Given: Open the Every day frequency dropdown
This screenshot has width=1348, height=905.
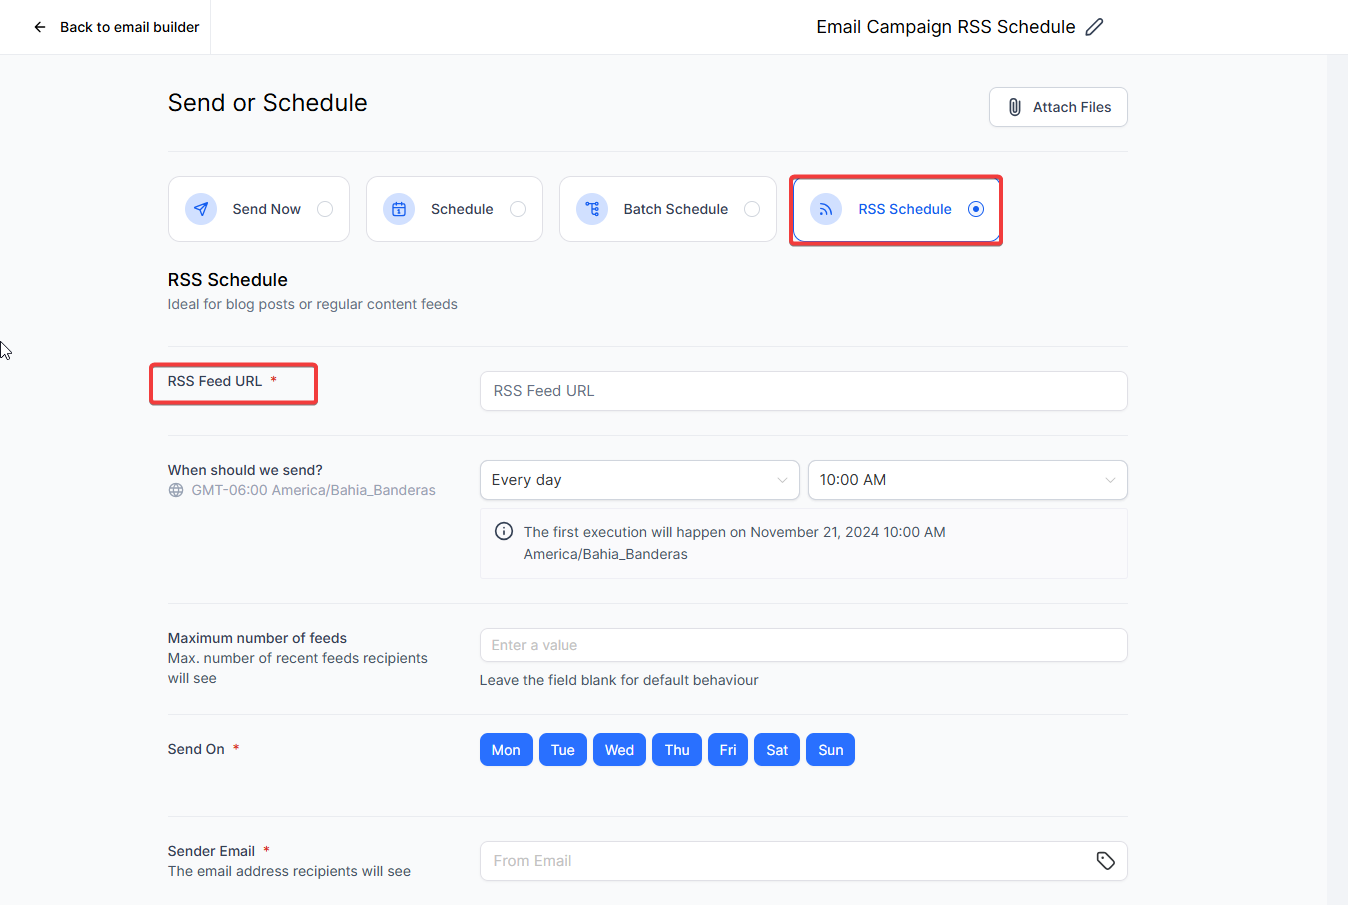Looking at the screenshot, I should point(640,480).
